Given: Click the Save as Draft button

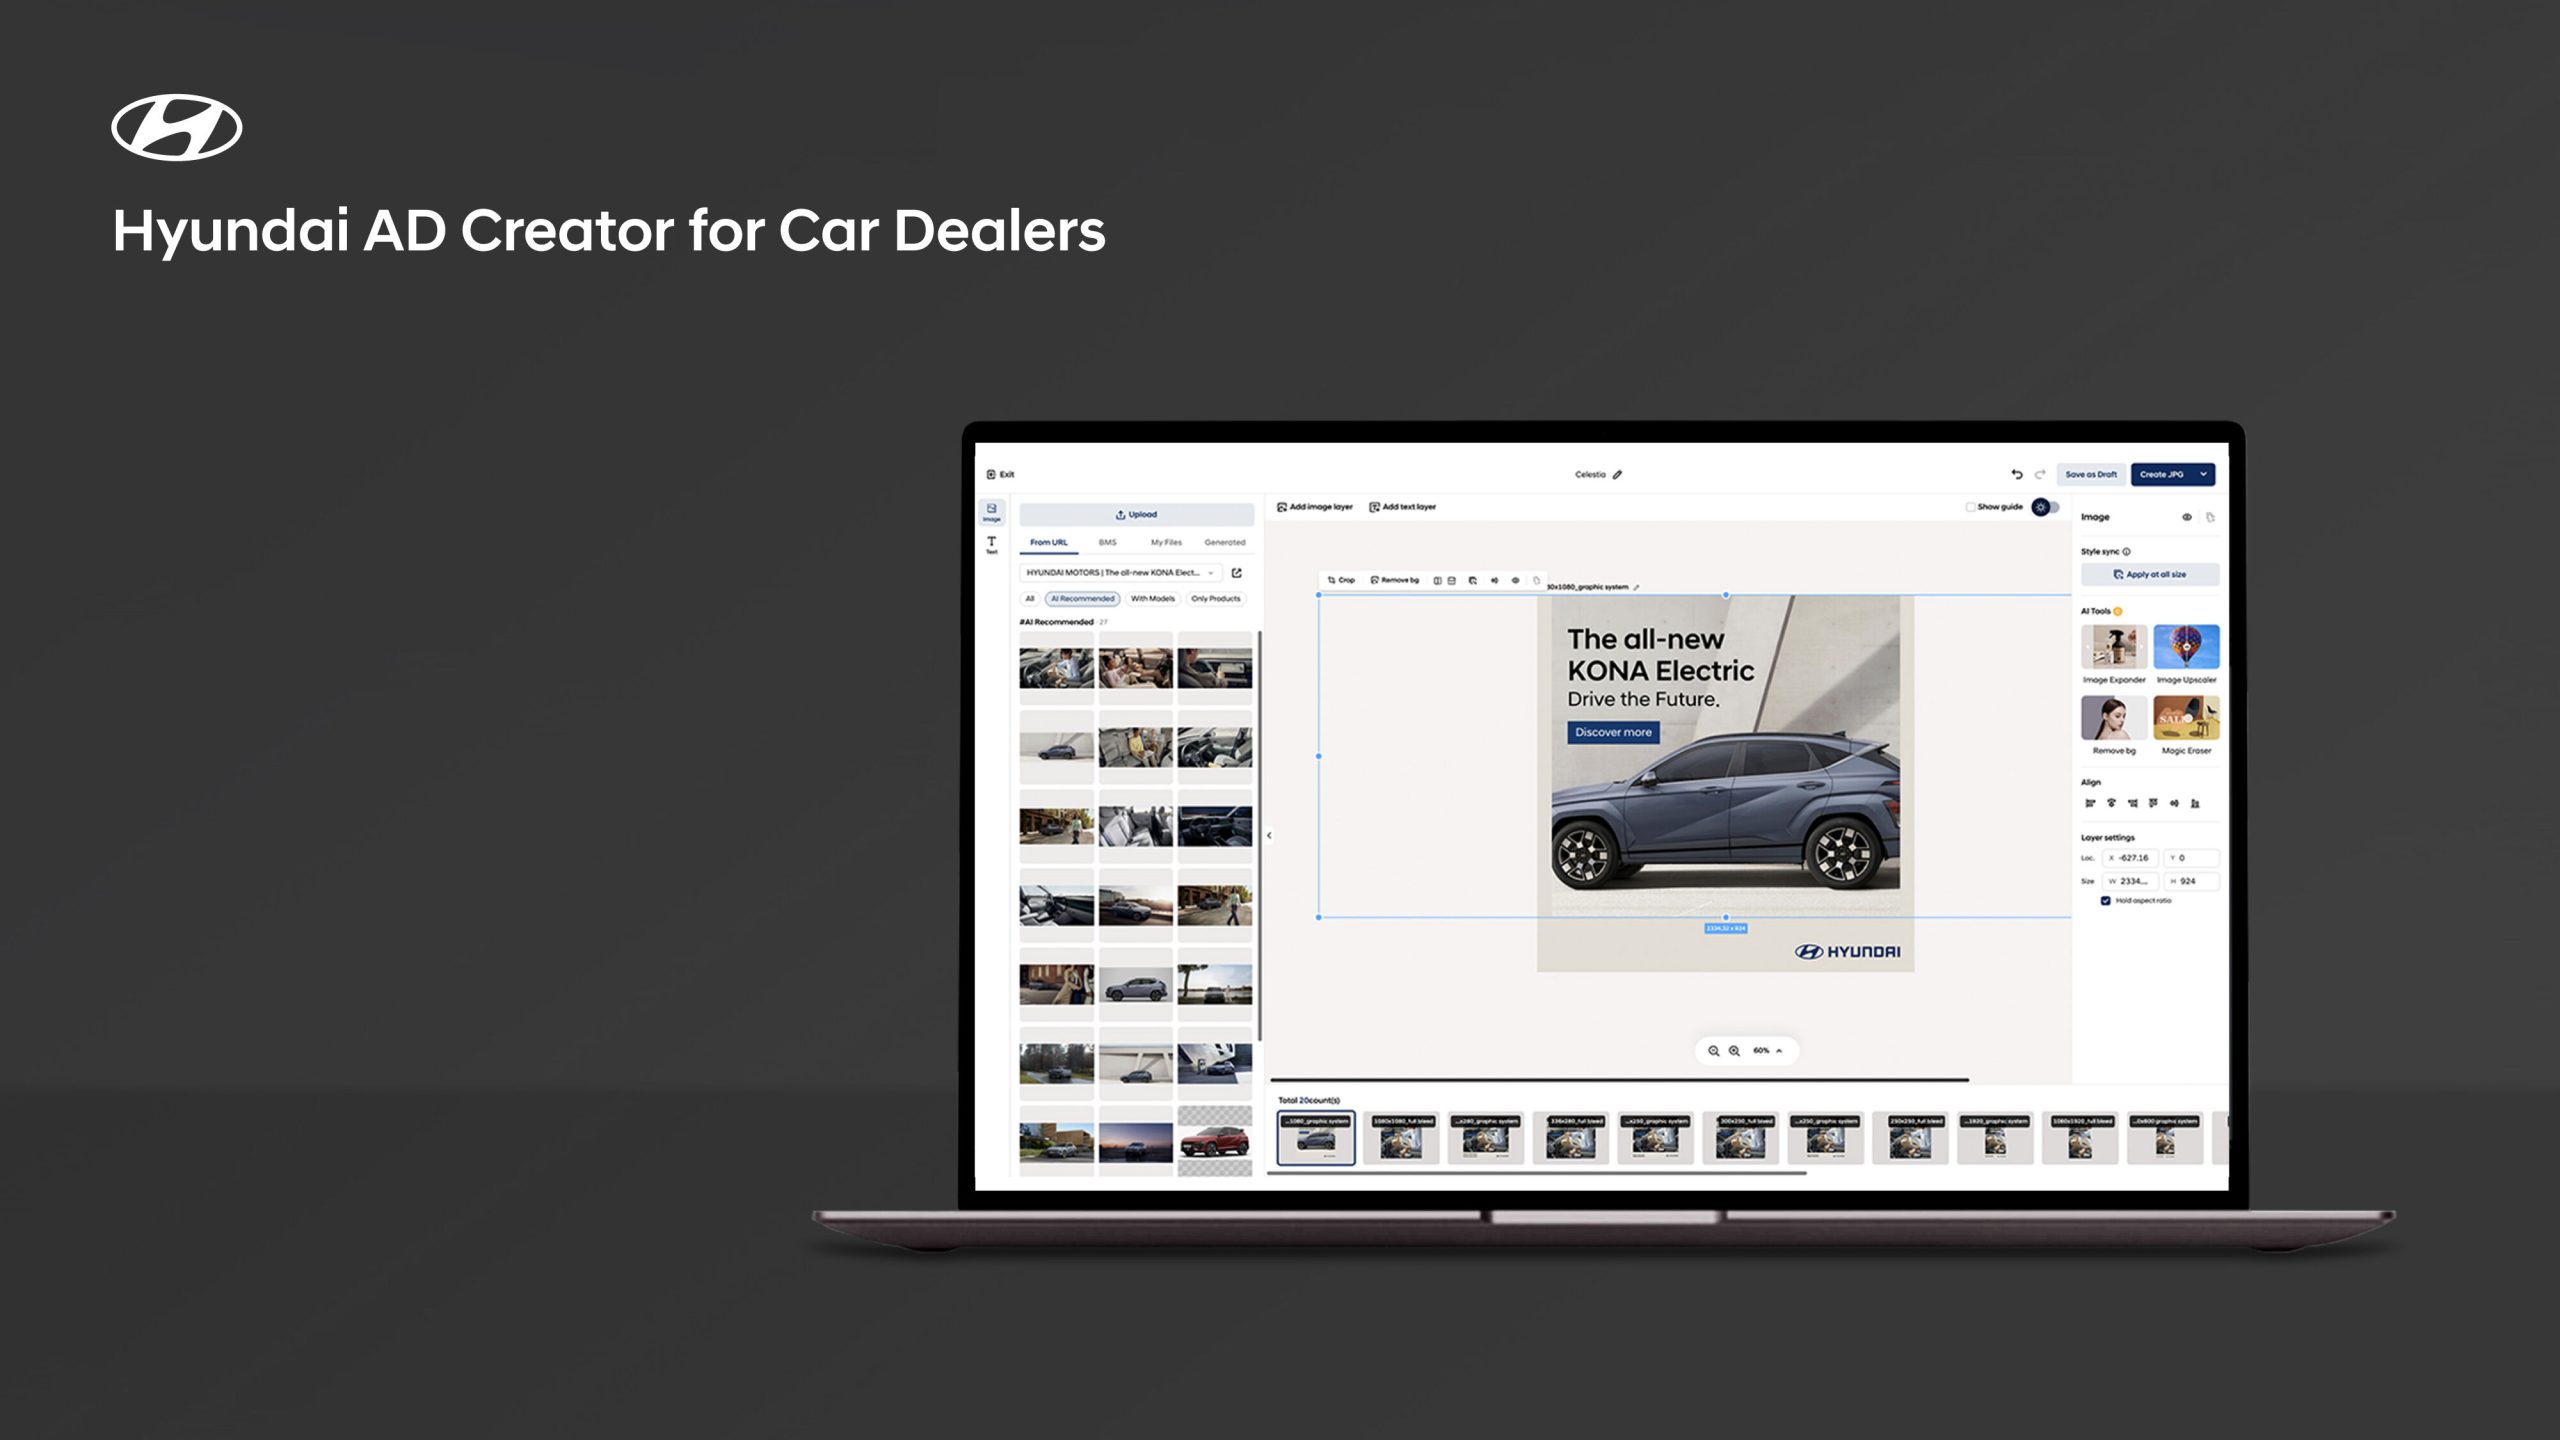Looking at the screenshot, I should 2090,474.
